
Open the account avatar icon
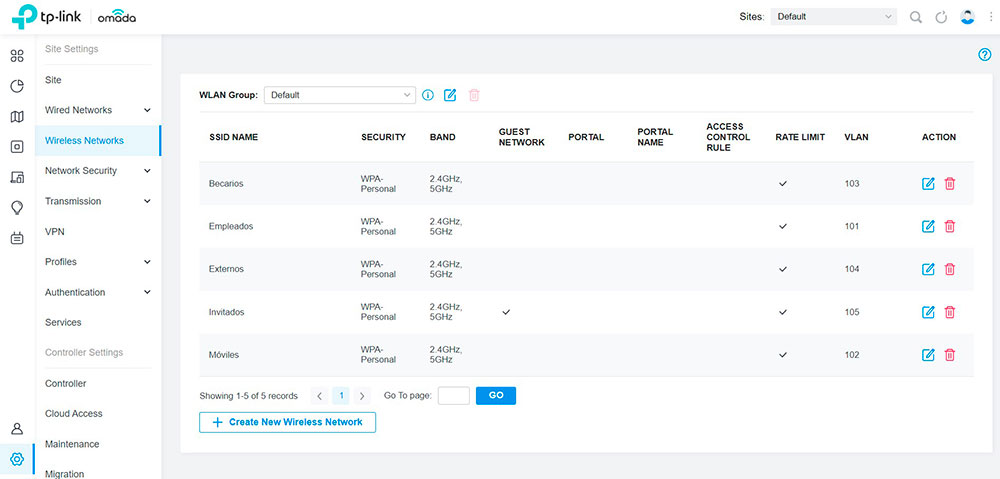[x=967, y=17]
